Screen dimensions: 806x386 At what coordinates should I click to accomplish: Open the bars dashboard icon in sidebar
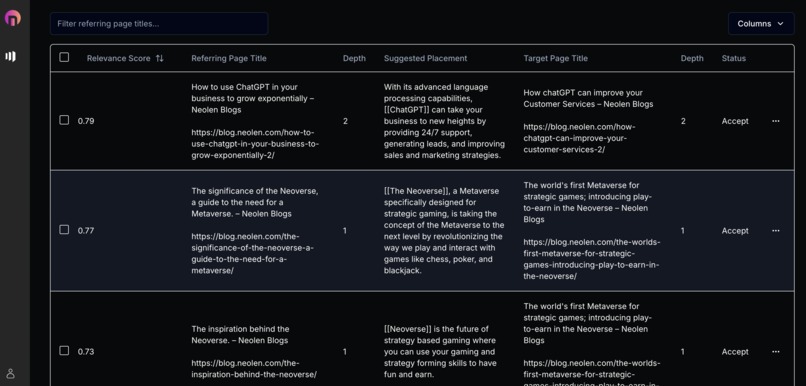10,57
